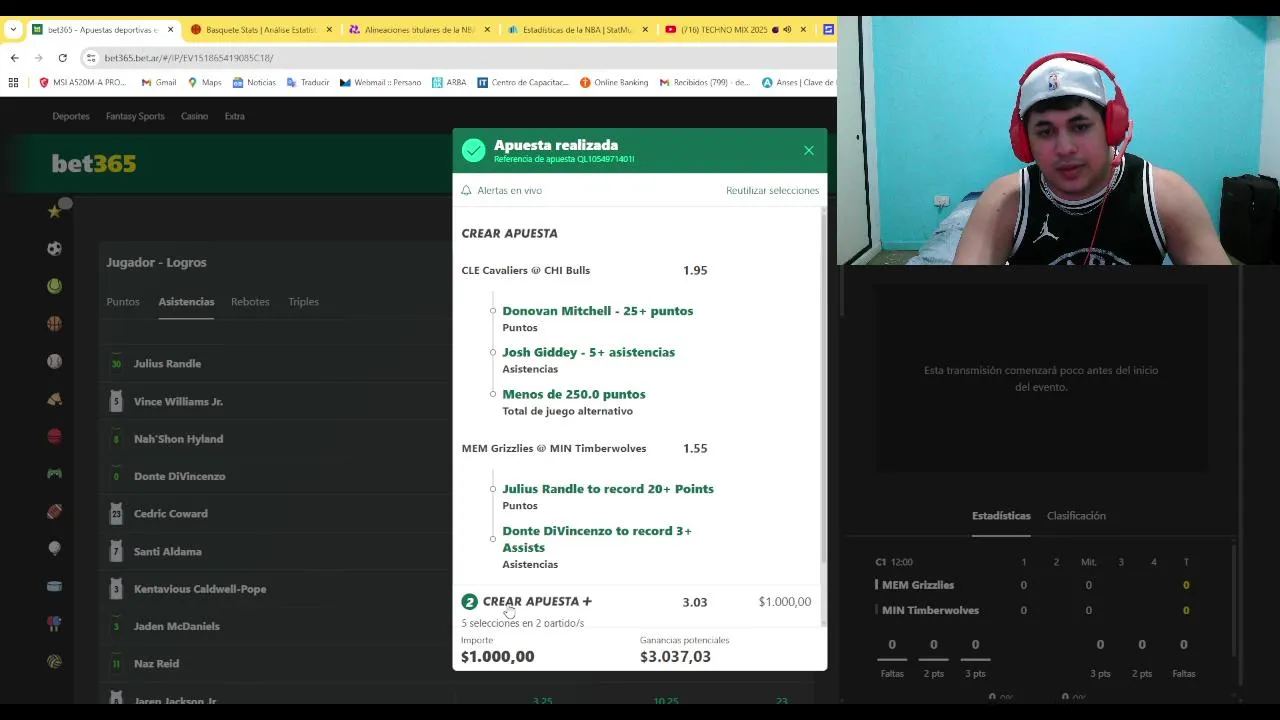
Task: Select Cedric Coward player row
Action: pyautogui.click(x=276, y=514)
